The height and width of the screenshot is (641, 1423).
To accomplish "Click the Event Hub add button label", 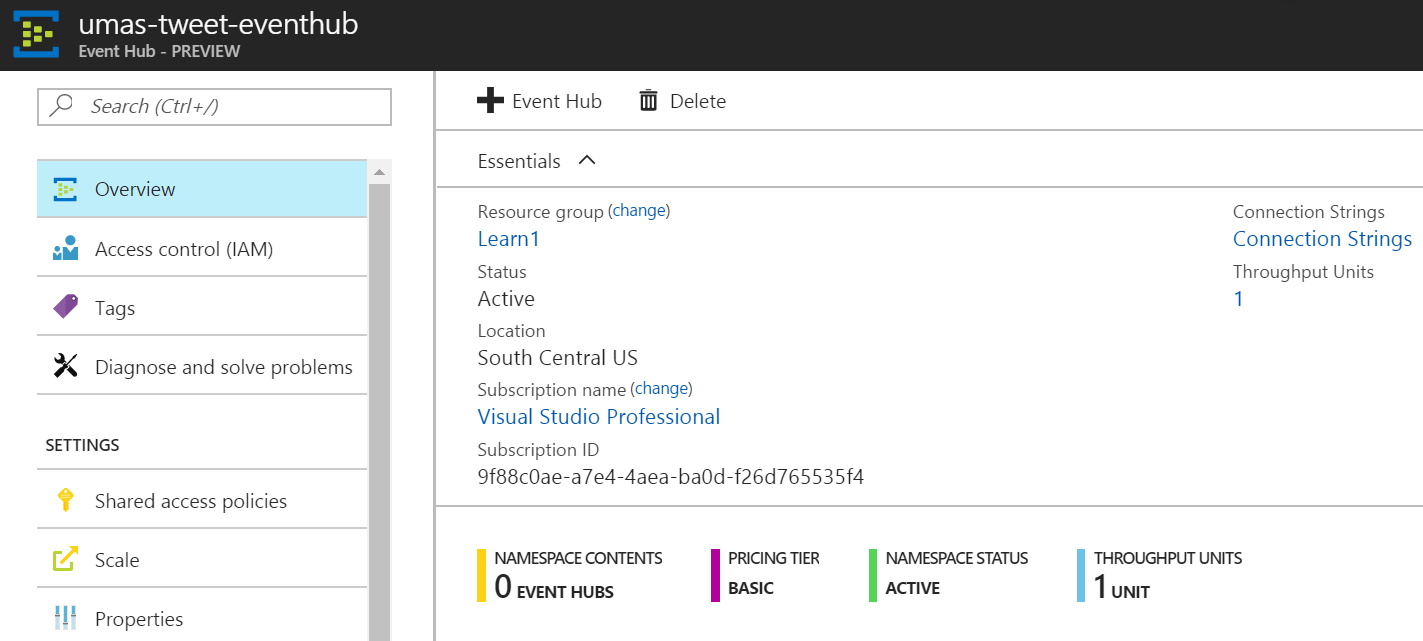I will click(x=557, y=101).
